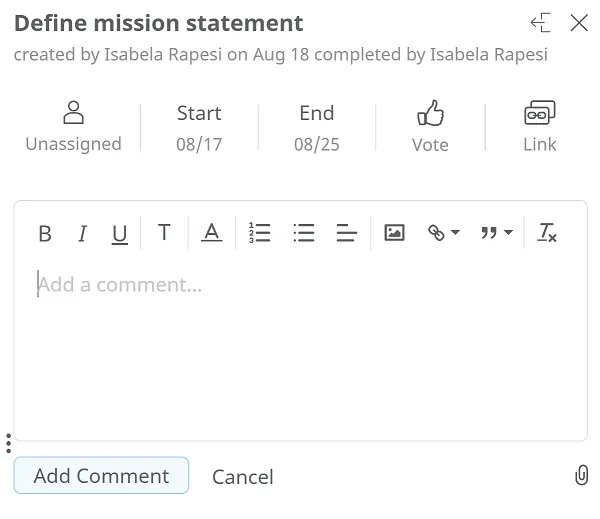Toggle underline text formatting
Viewport: 600px width, 519px height.
pyautogui.click(x=119, y=234)
